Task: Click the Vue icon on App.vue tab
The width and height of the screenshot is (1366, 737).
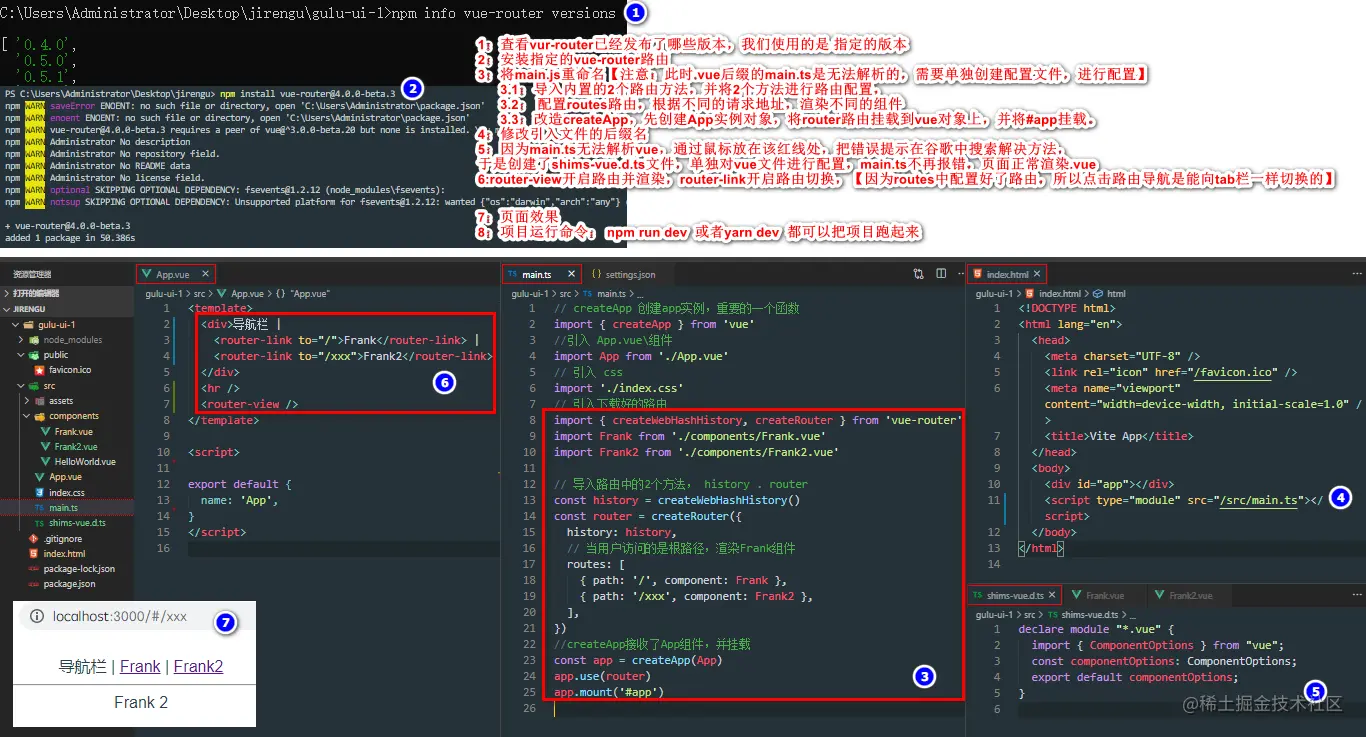Action: (x=147, y=274)
